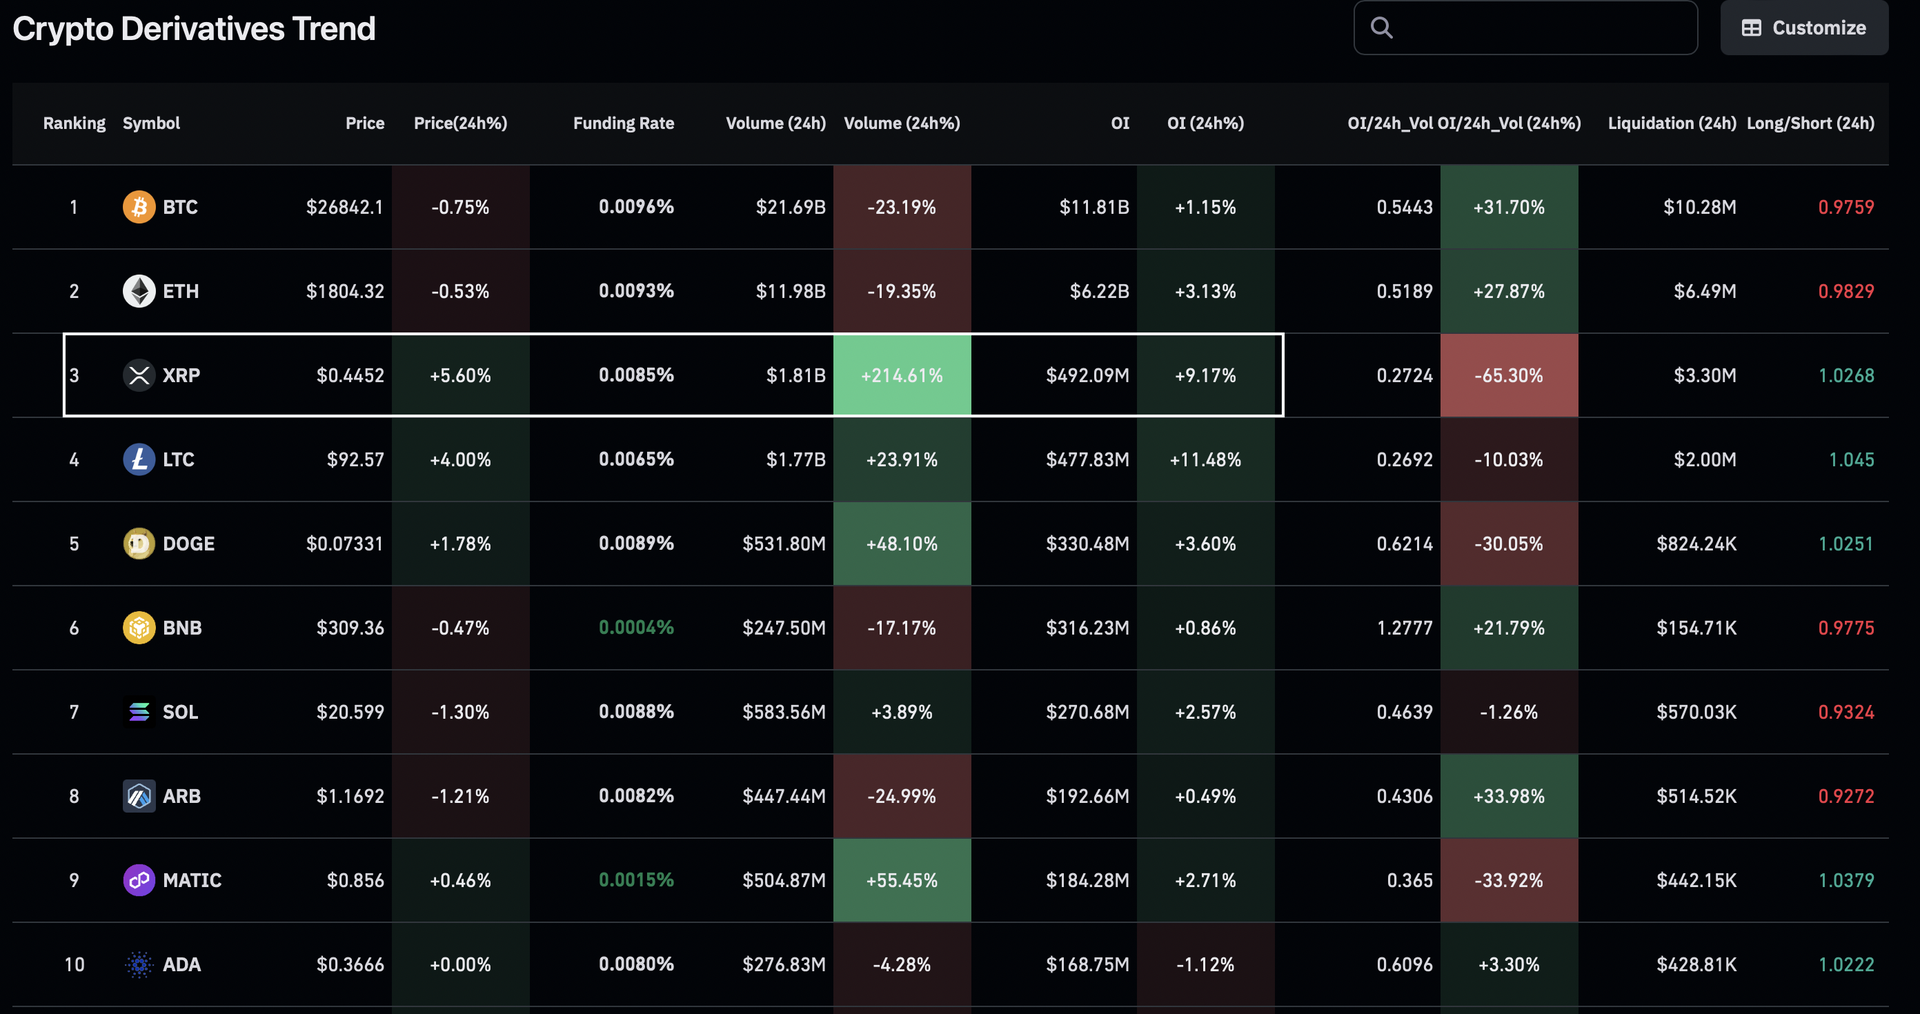Viewport: 1920px width, 1014px height.
Task: Click MATIC's +55.45% volume change cell
Action: tap(902, 880)
